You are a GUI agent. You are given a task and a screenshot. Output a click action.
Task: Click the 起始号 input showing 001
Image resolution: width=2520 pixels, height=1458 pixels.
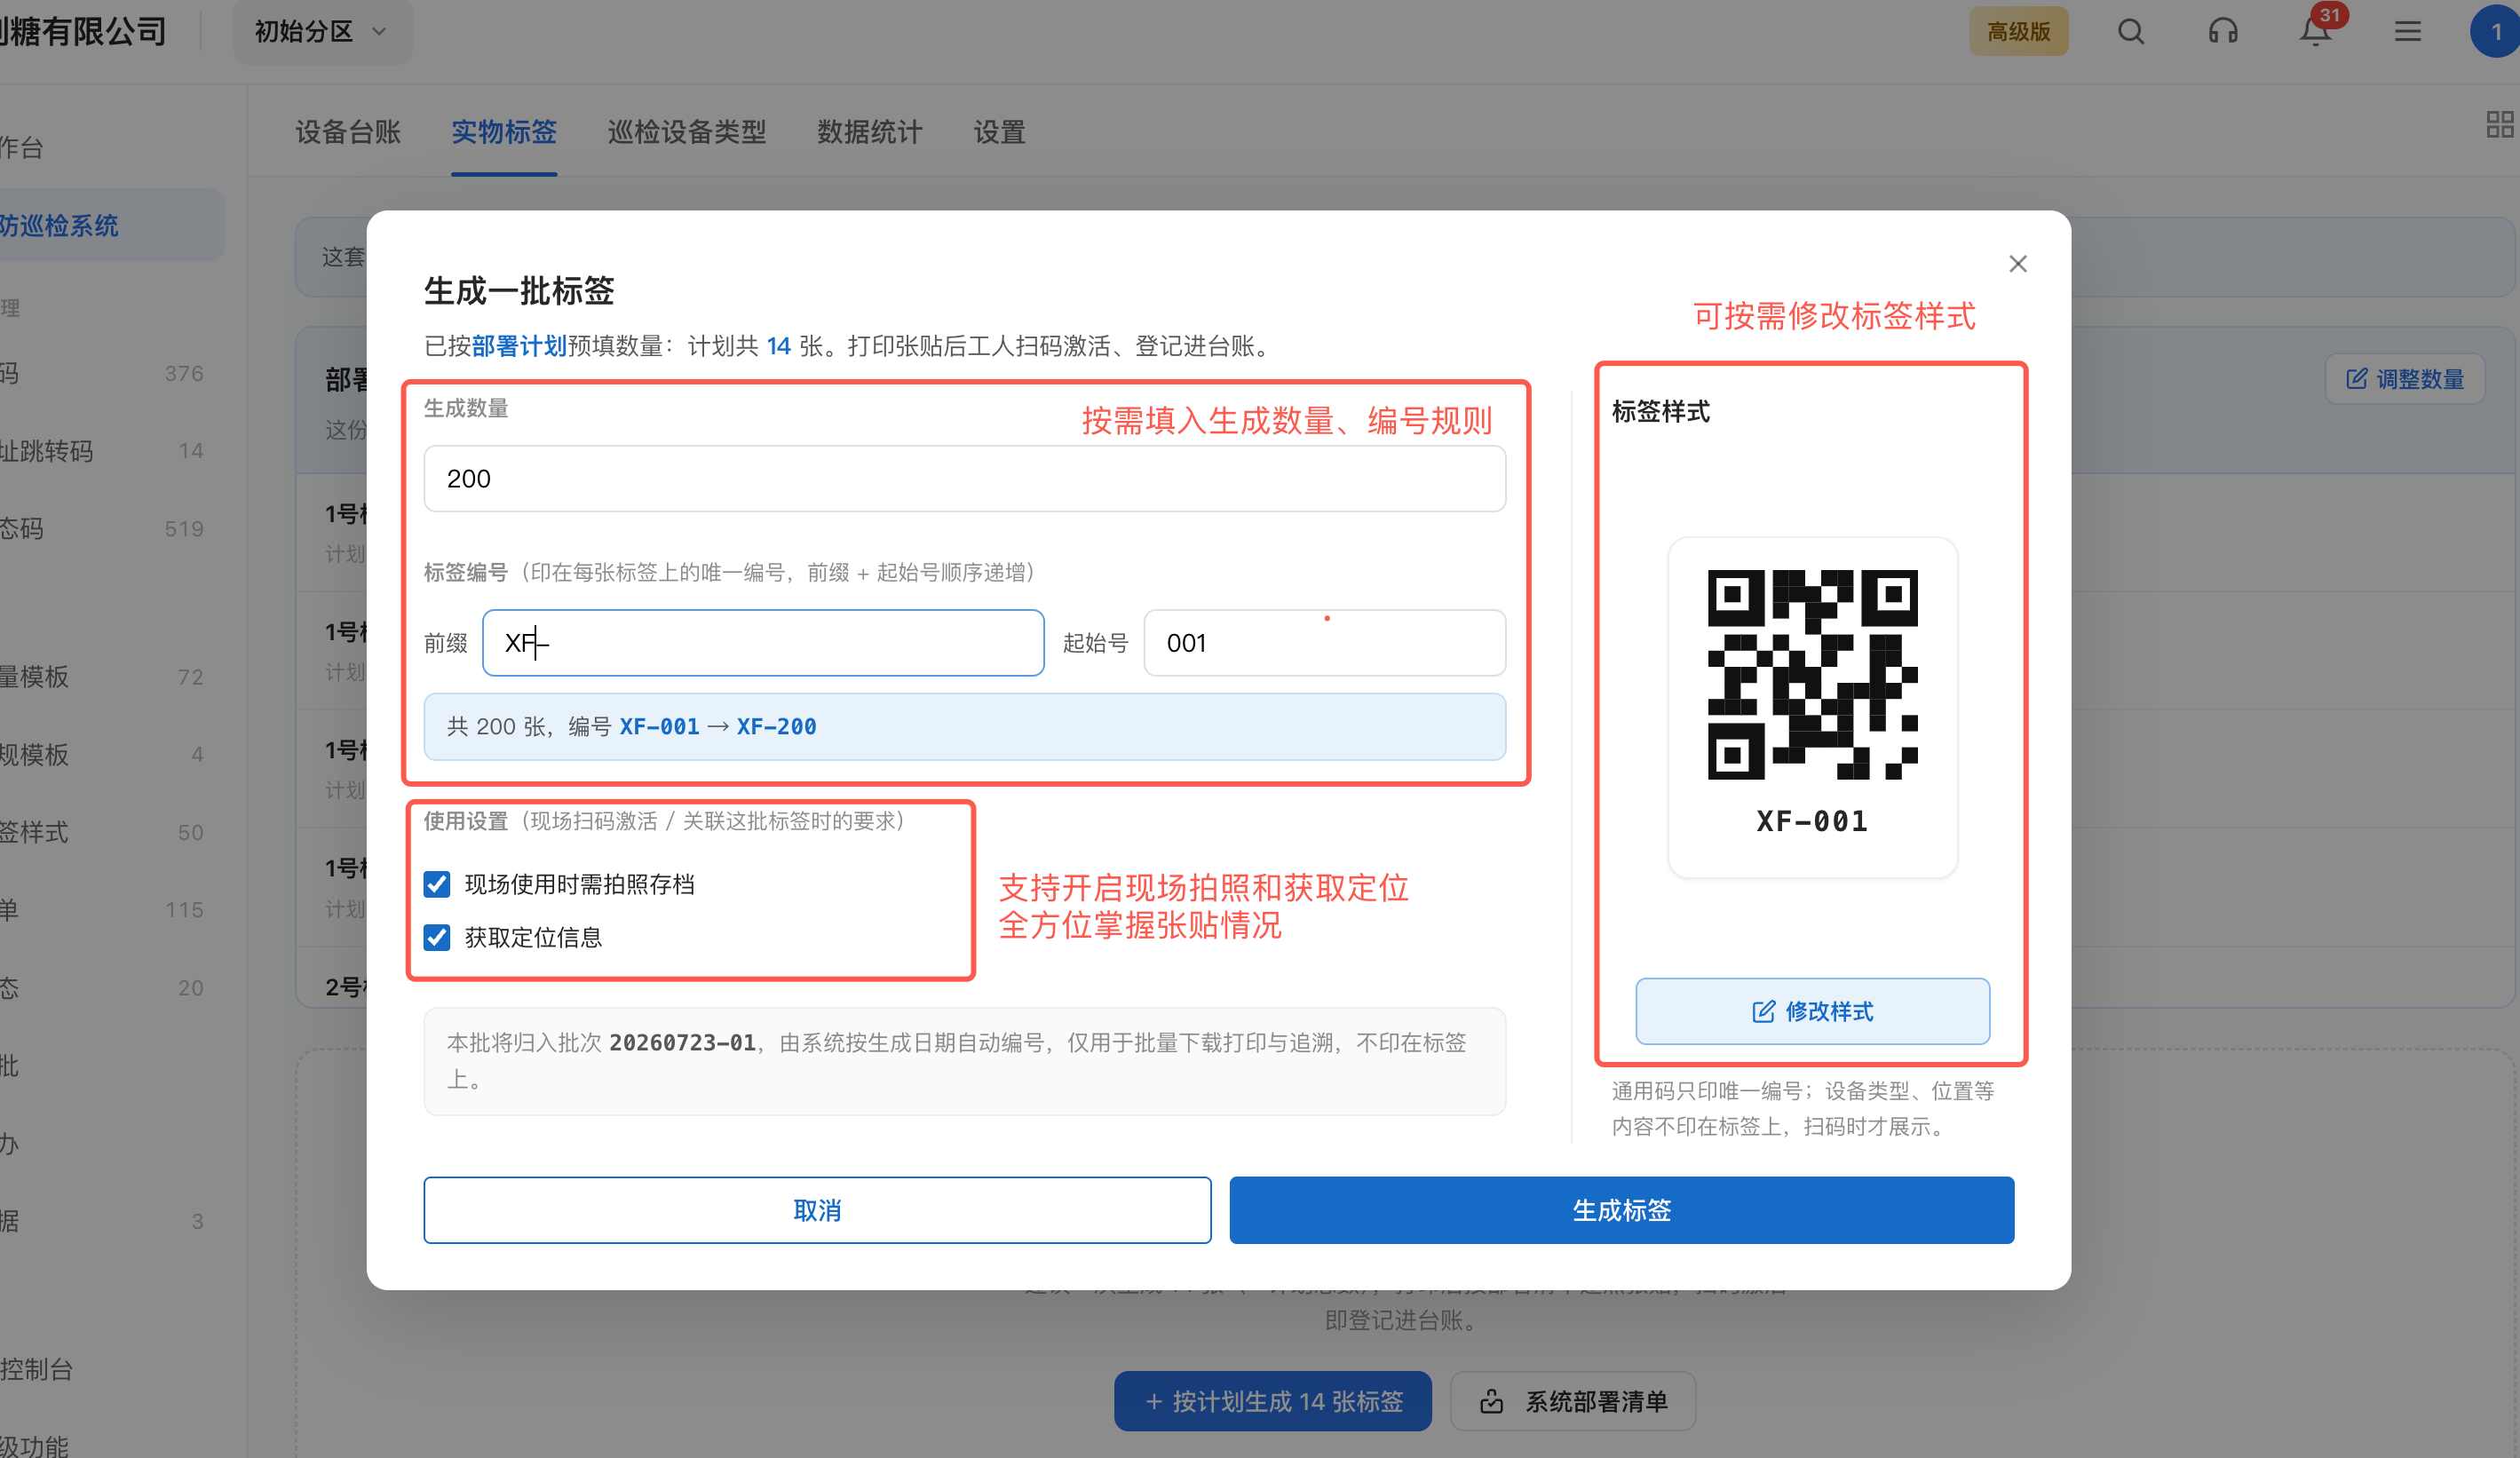tap(1325, 643)
